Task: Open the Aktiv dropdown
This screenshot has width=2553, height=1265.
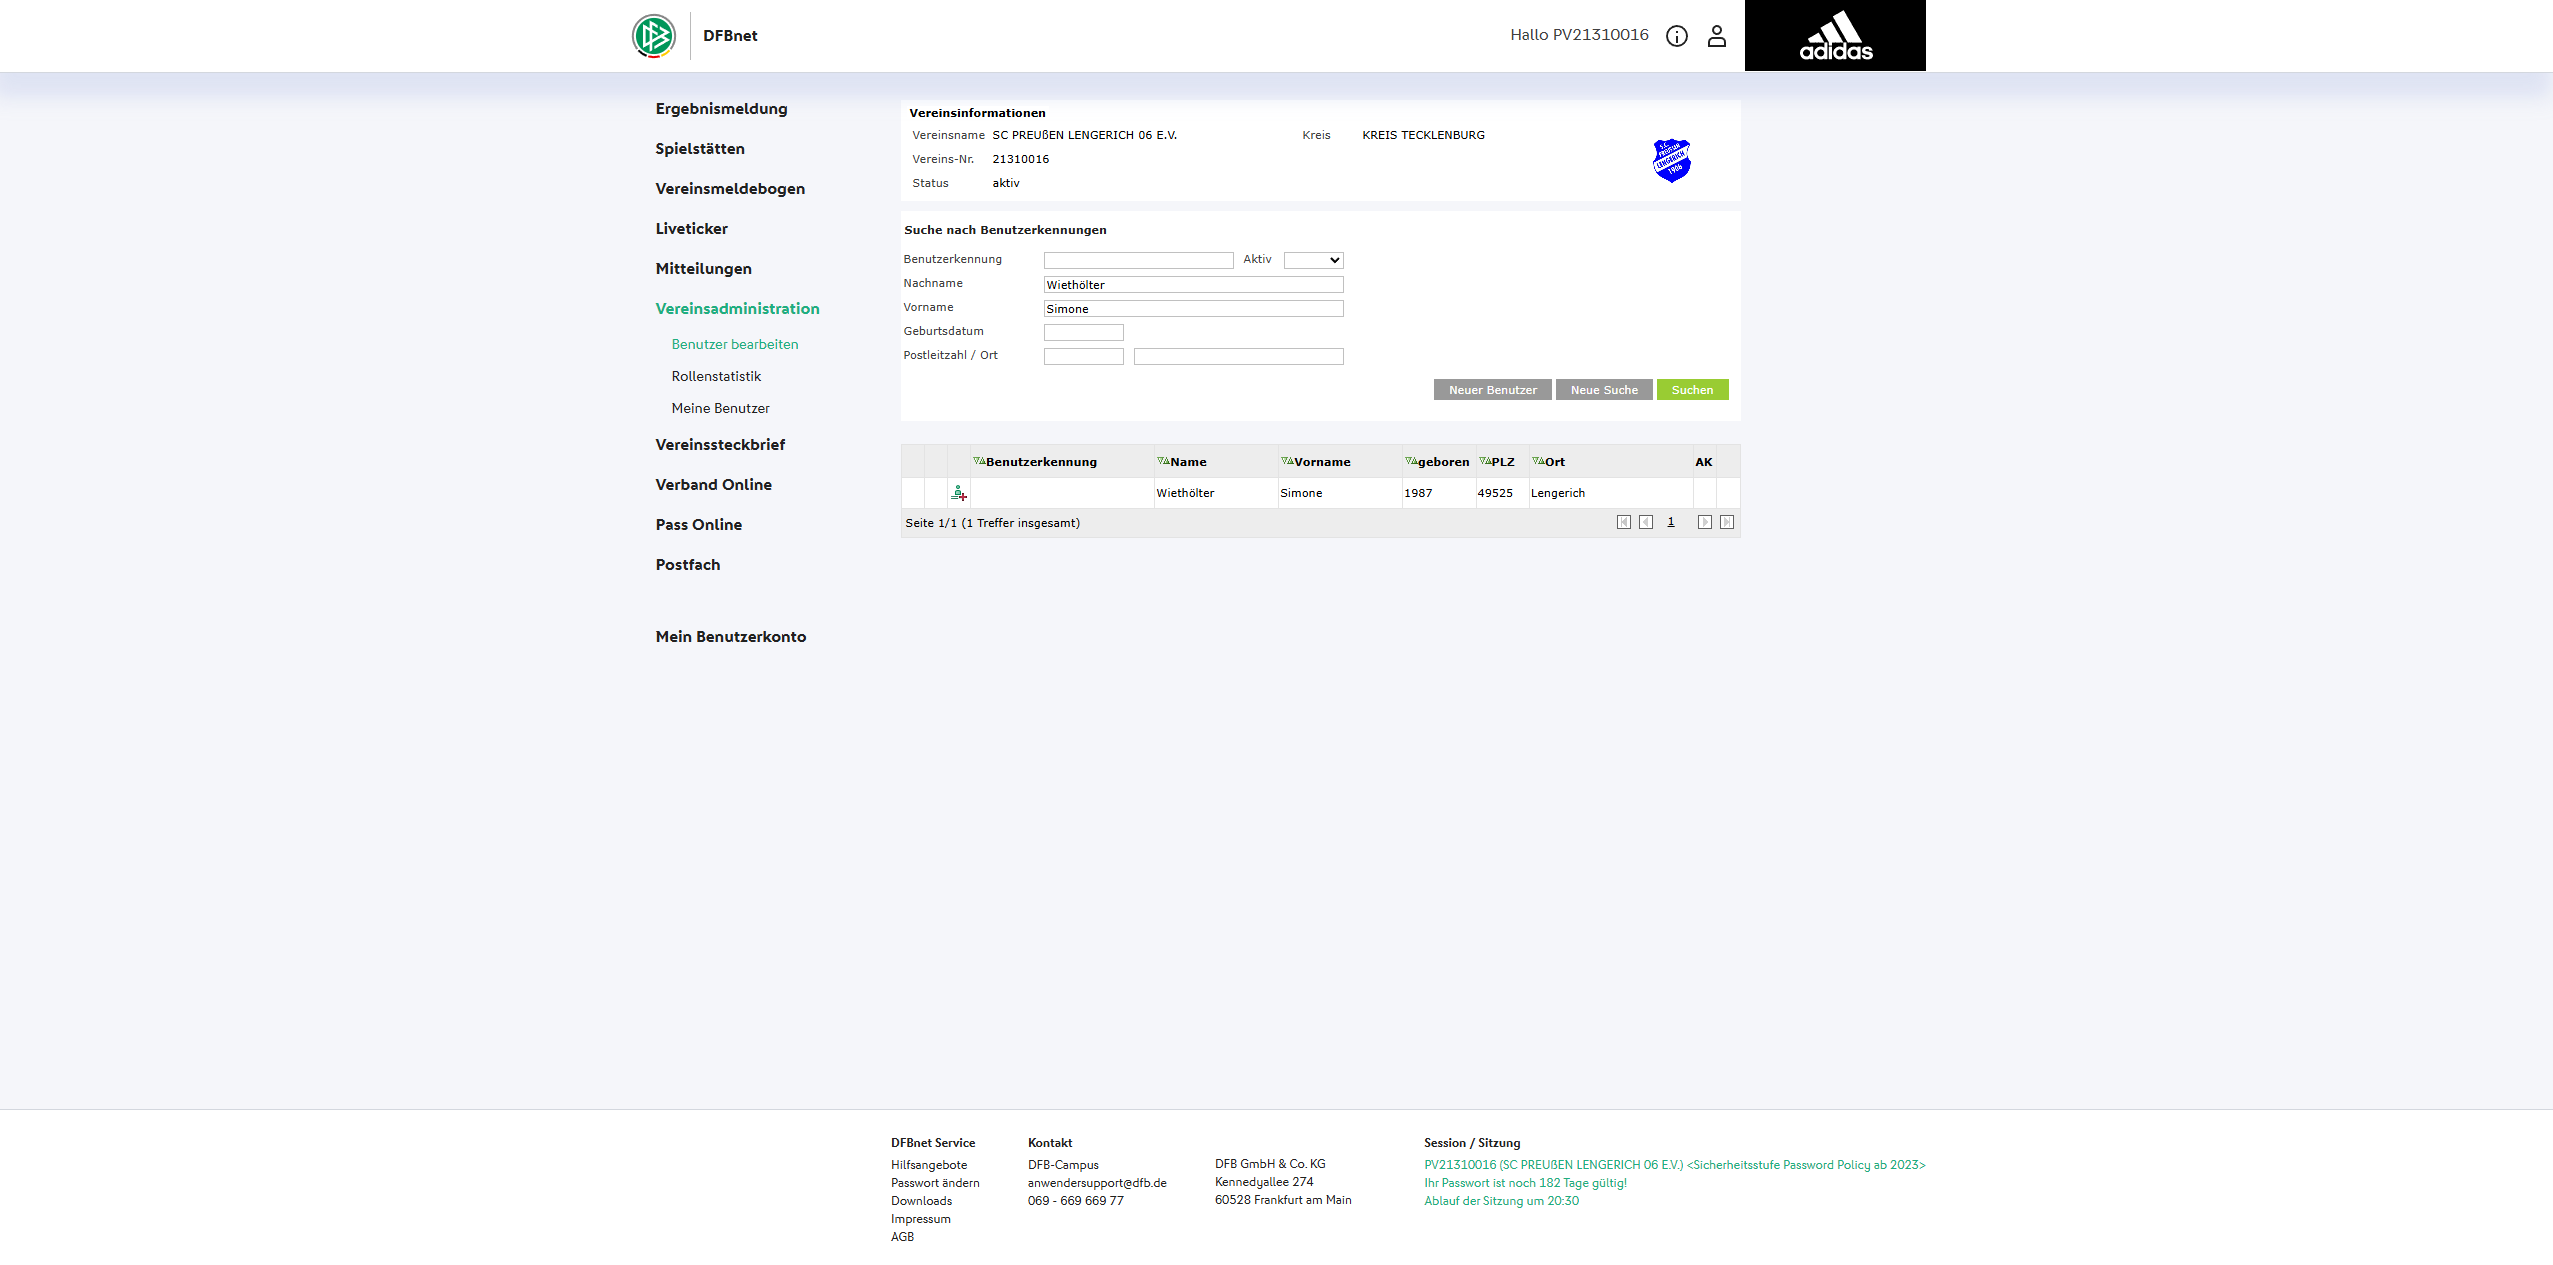Action: pyautogui.click(x=1313, y=260)
